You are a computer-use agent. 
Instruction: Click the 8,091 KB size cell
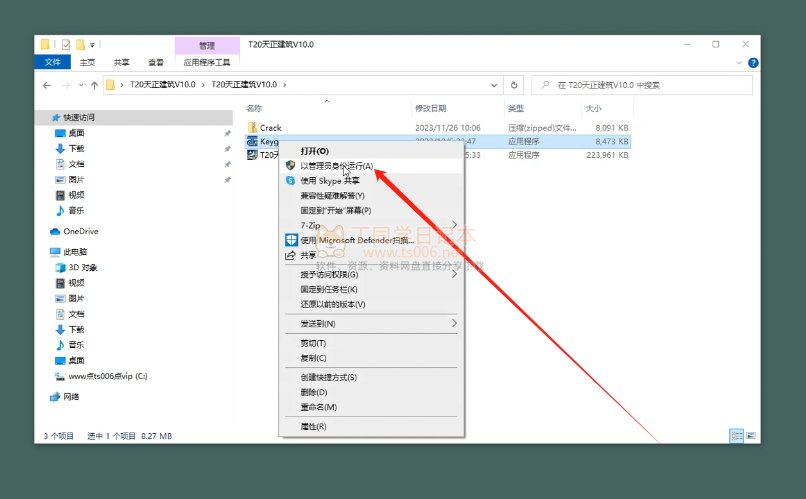click(612, 127)
